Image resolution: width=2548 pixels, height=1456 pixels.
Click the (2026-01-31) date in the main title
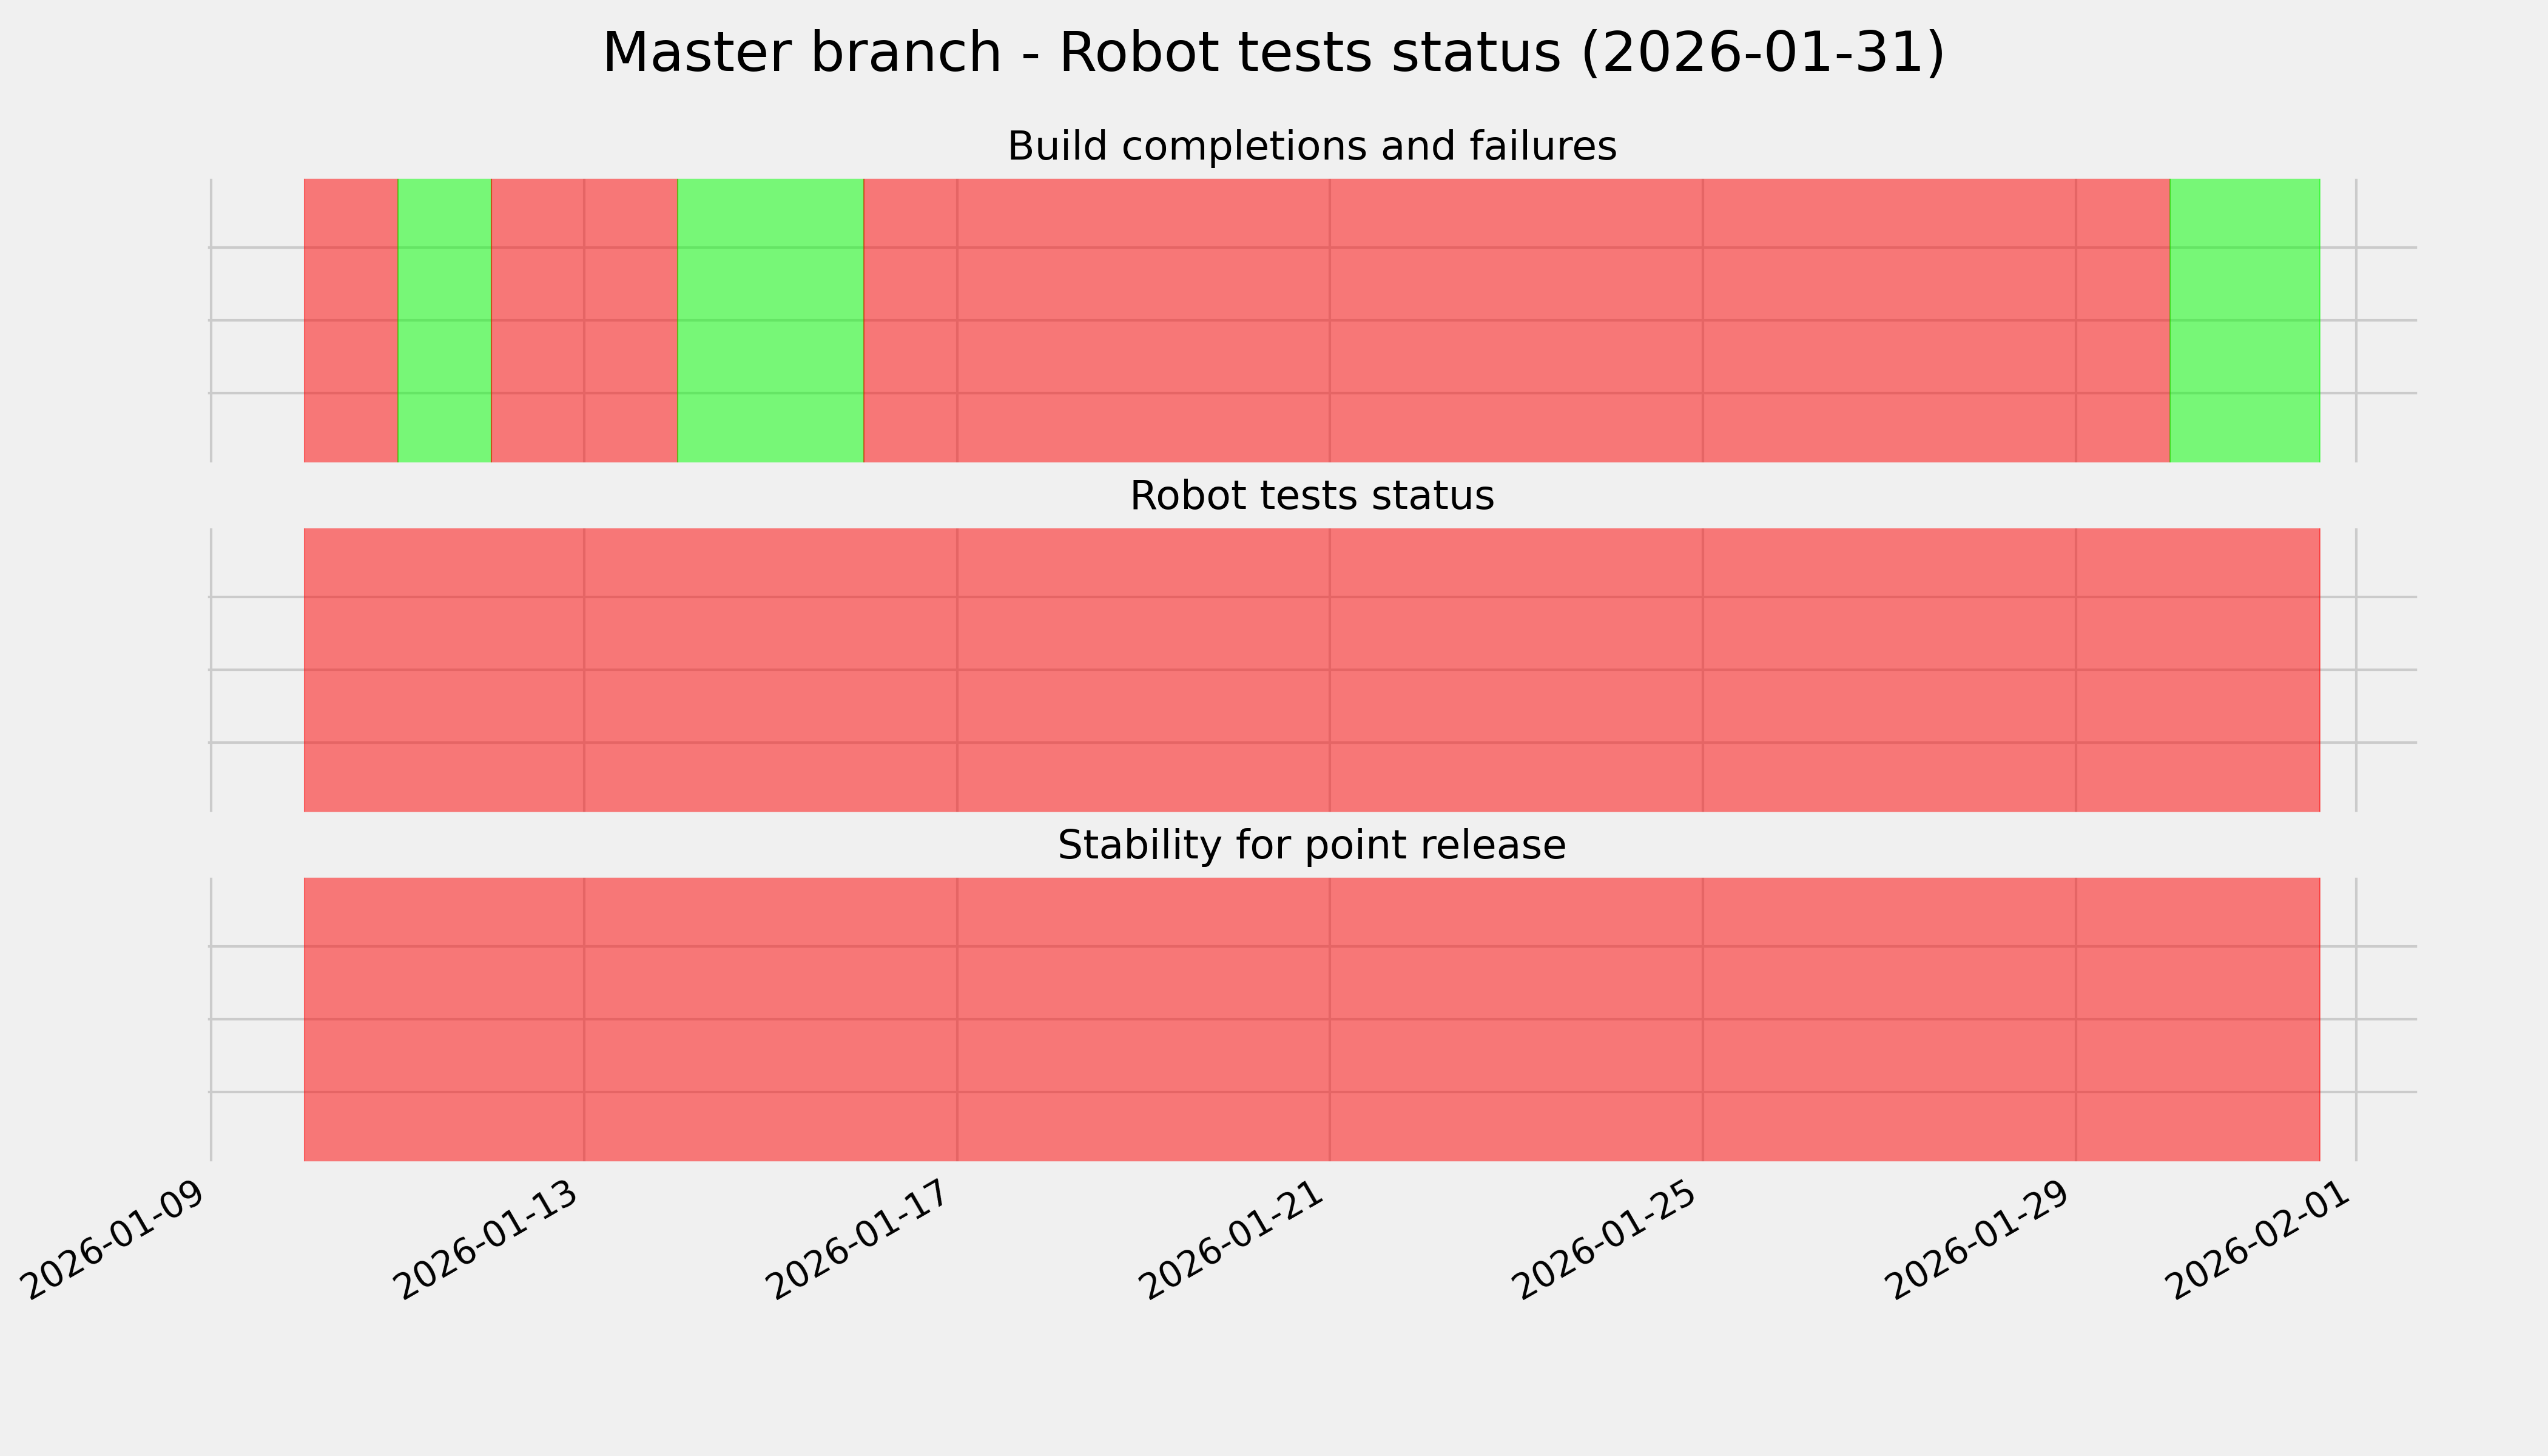[1762, 53]
